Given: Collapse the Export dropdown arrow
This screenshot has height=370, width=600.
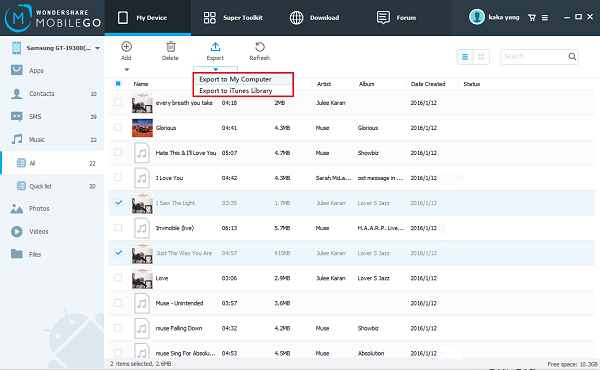Looking at the screenshot, I should click(215, 69).
